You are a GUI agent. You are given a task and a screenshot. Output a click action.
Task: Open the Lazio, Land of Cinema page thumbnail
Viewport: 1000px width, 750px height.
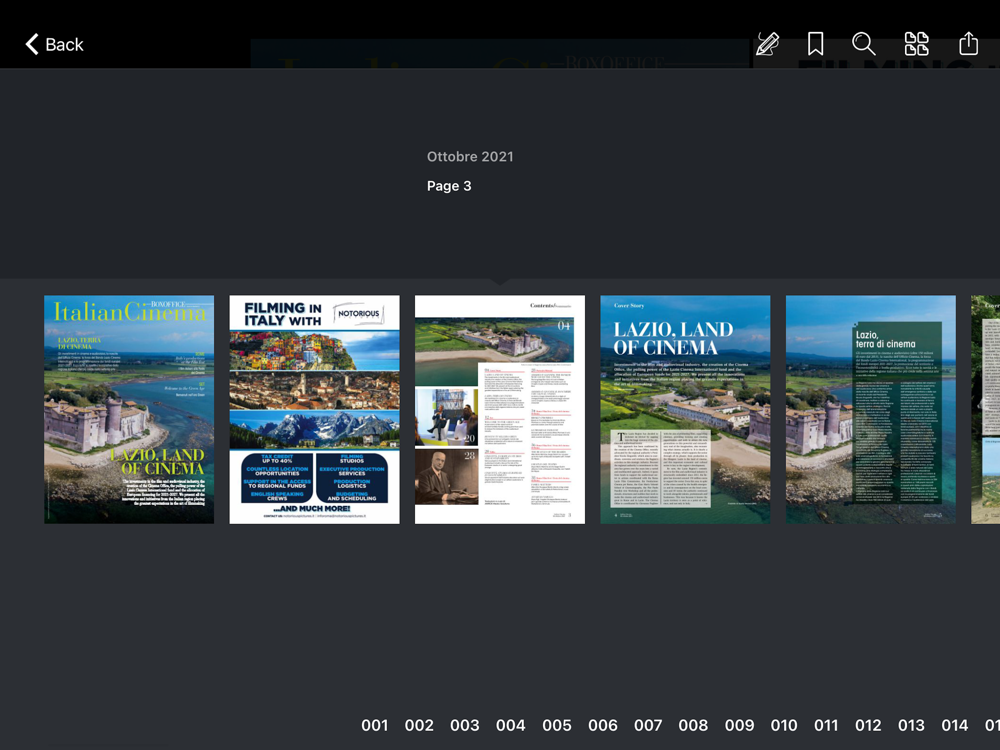685,409
